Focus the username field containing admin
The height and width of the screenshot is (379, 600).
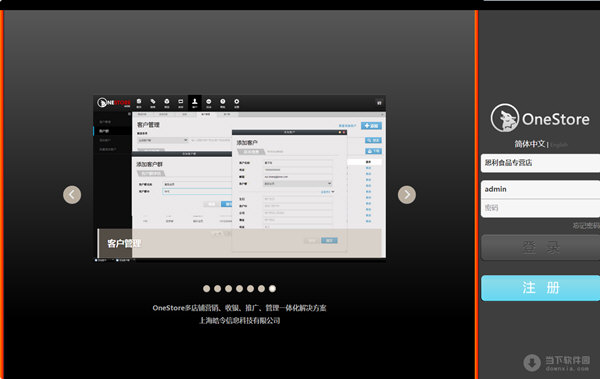point(540,190)
